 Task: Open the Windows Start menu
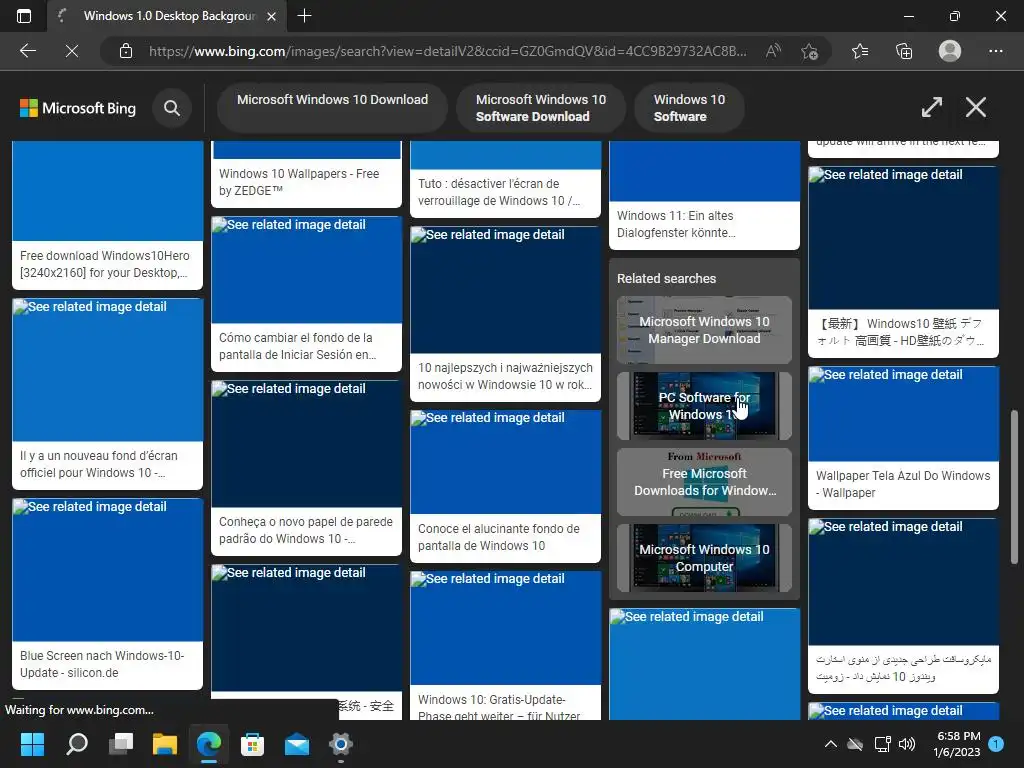pyautogui.click(x=32, y=743)
